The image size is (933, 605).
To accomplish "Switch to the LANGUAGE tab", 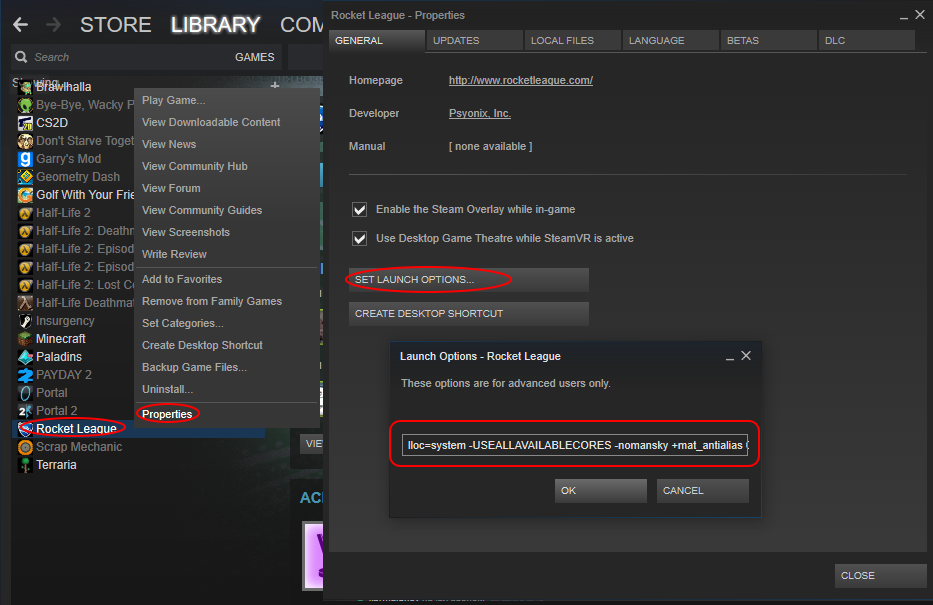I will click(671, 40).
